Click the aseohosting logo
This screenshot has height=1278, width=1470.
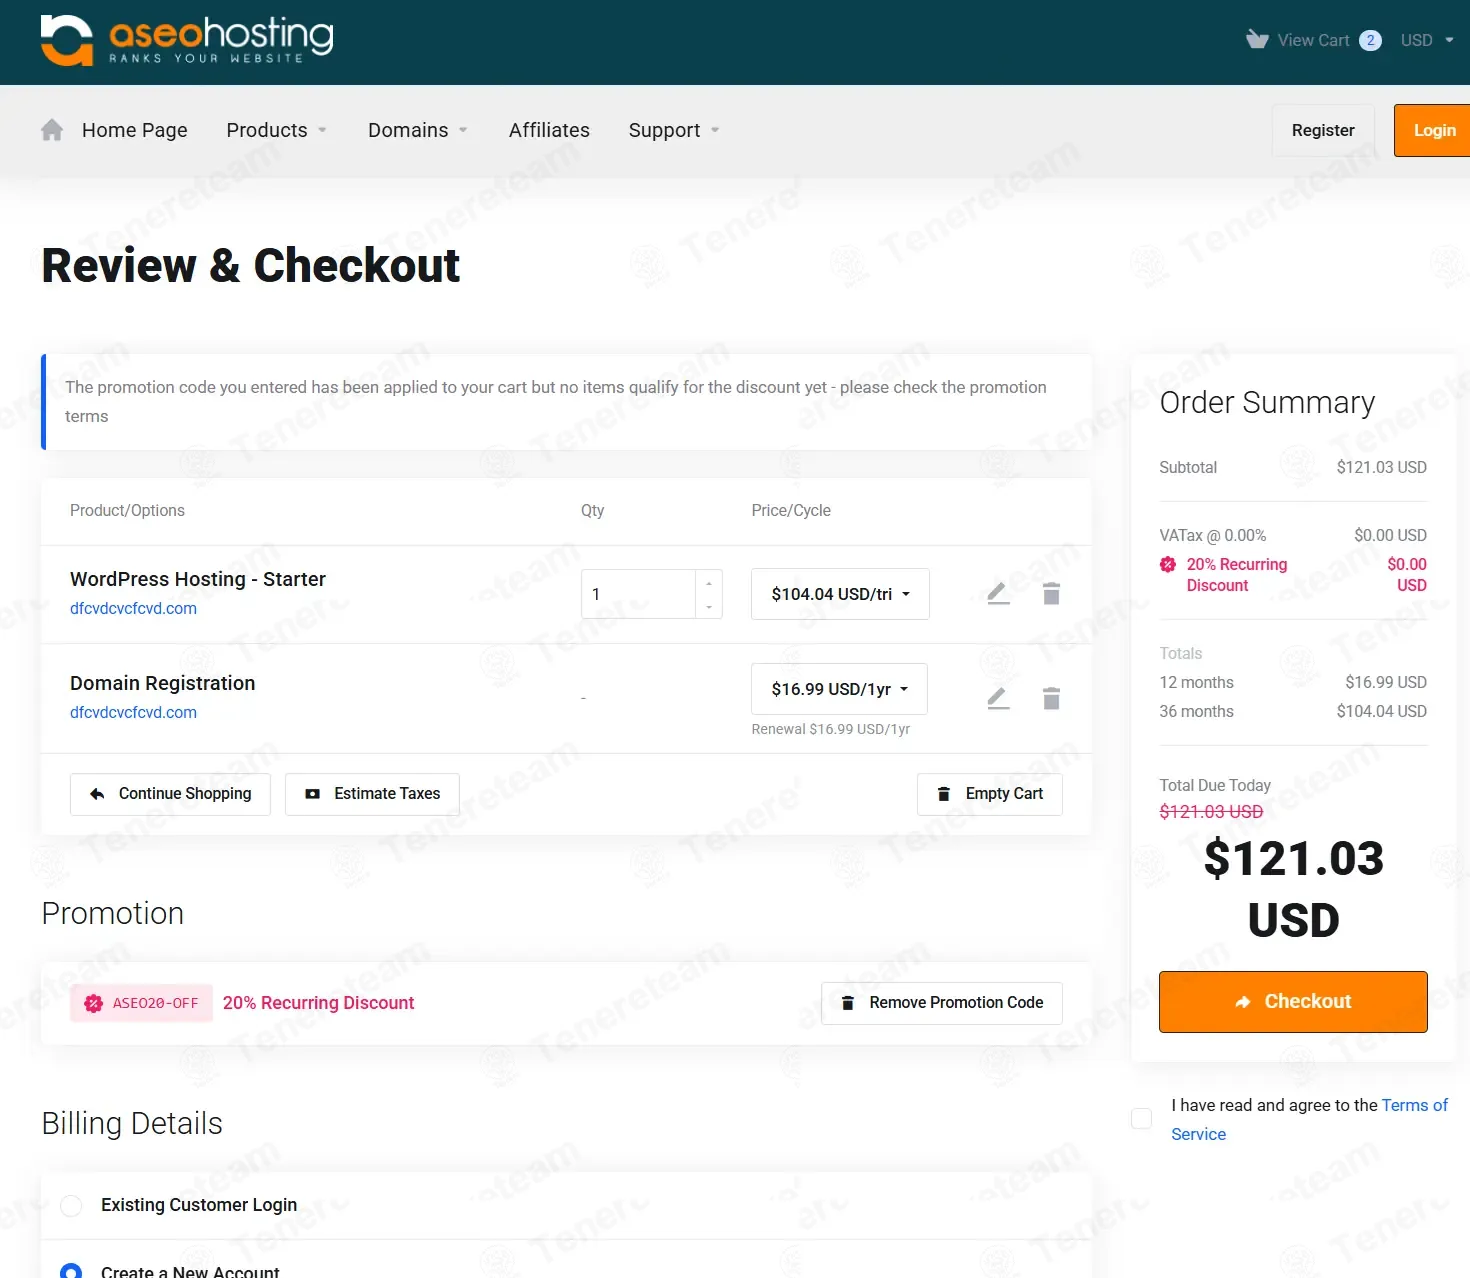(x=187, y=40)
